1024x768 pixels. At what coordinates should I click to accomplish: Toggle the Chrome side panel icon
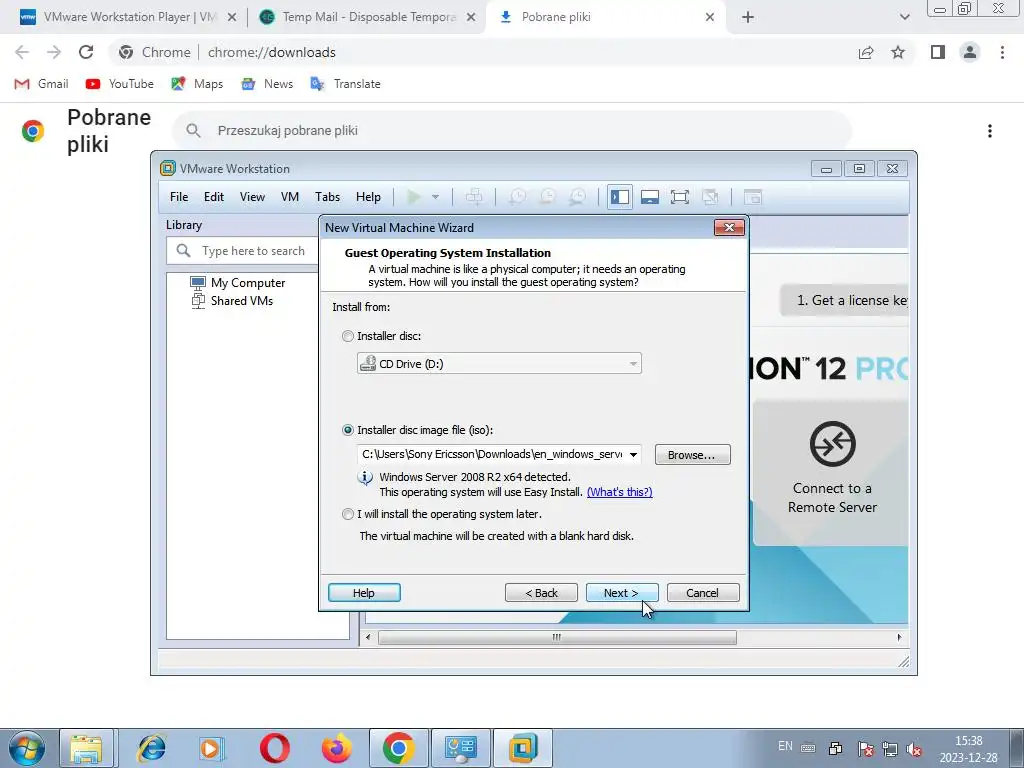coord(938,52)
